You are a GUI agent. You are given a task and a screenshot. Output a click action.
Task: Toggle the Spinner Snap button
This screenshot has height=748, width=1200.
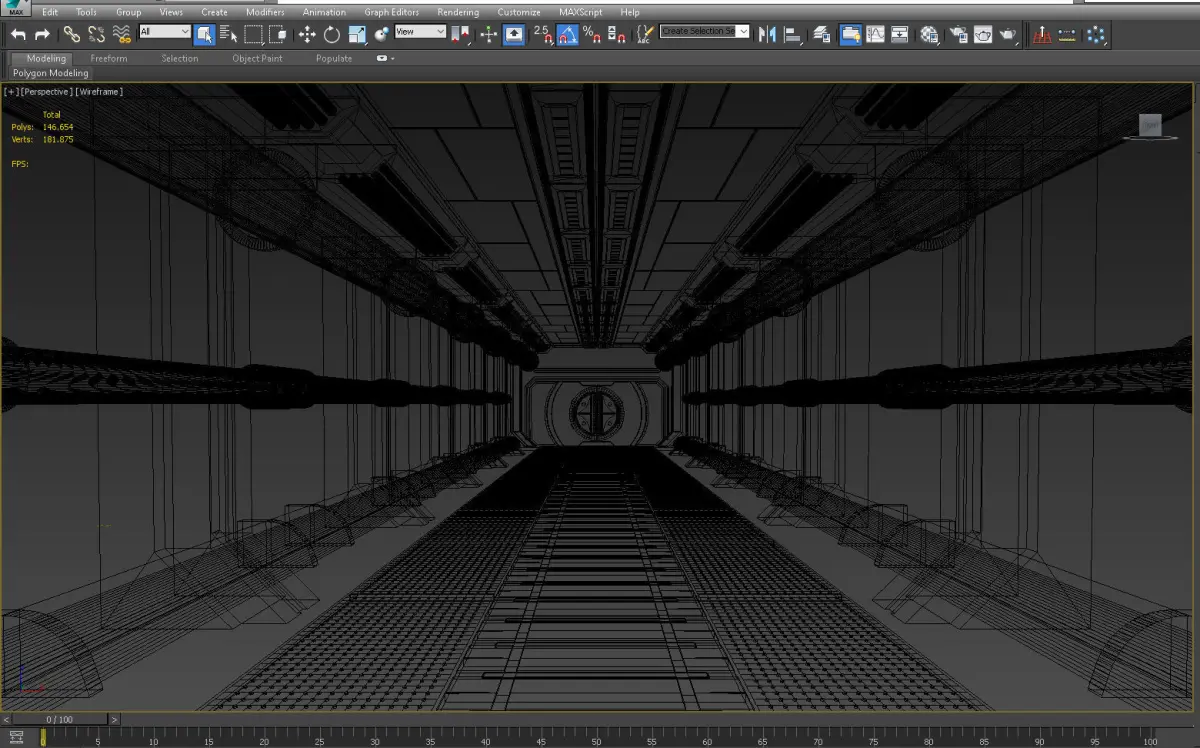(616, 34)
